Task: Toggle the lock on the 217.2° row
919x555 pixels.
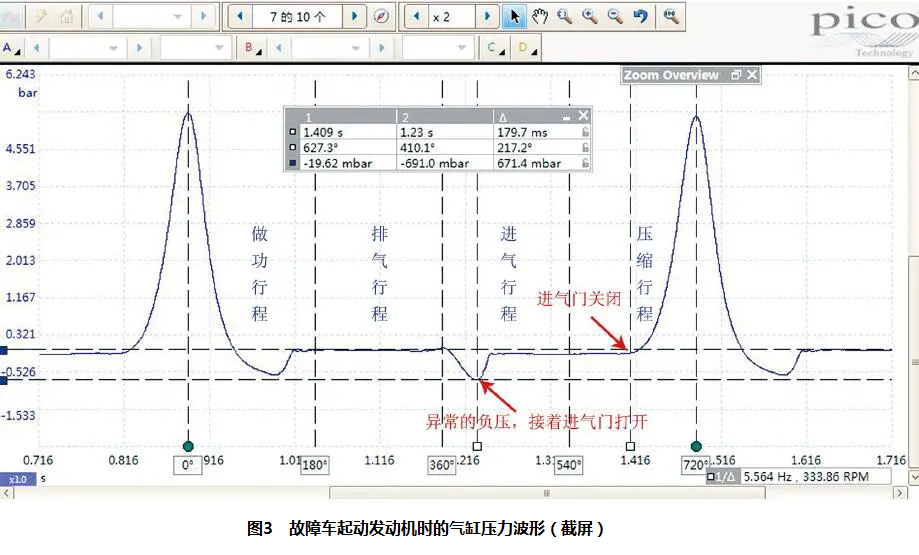Action: pyautogui.click(x=585, y=148)
